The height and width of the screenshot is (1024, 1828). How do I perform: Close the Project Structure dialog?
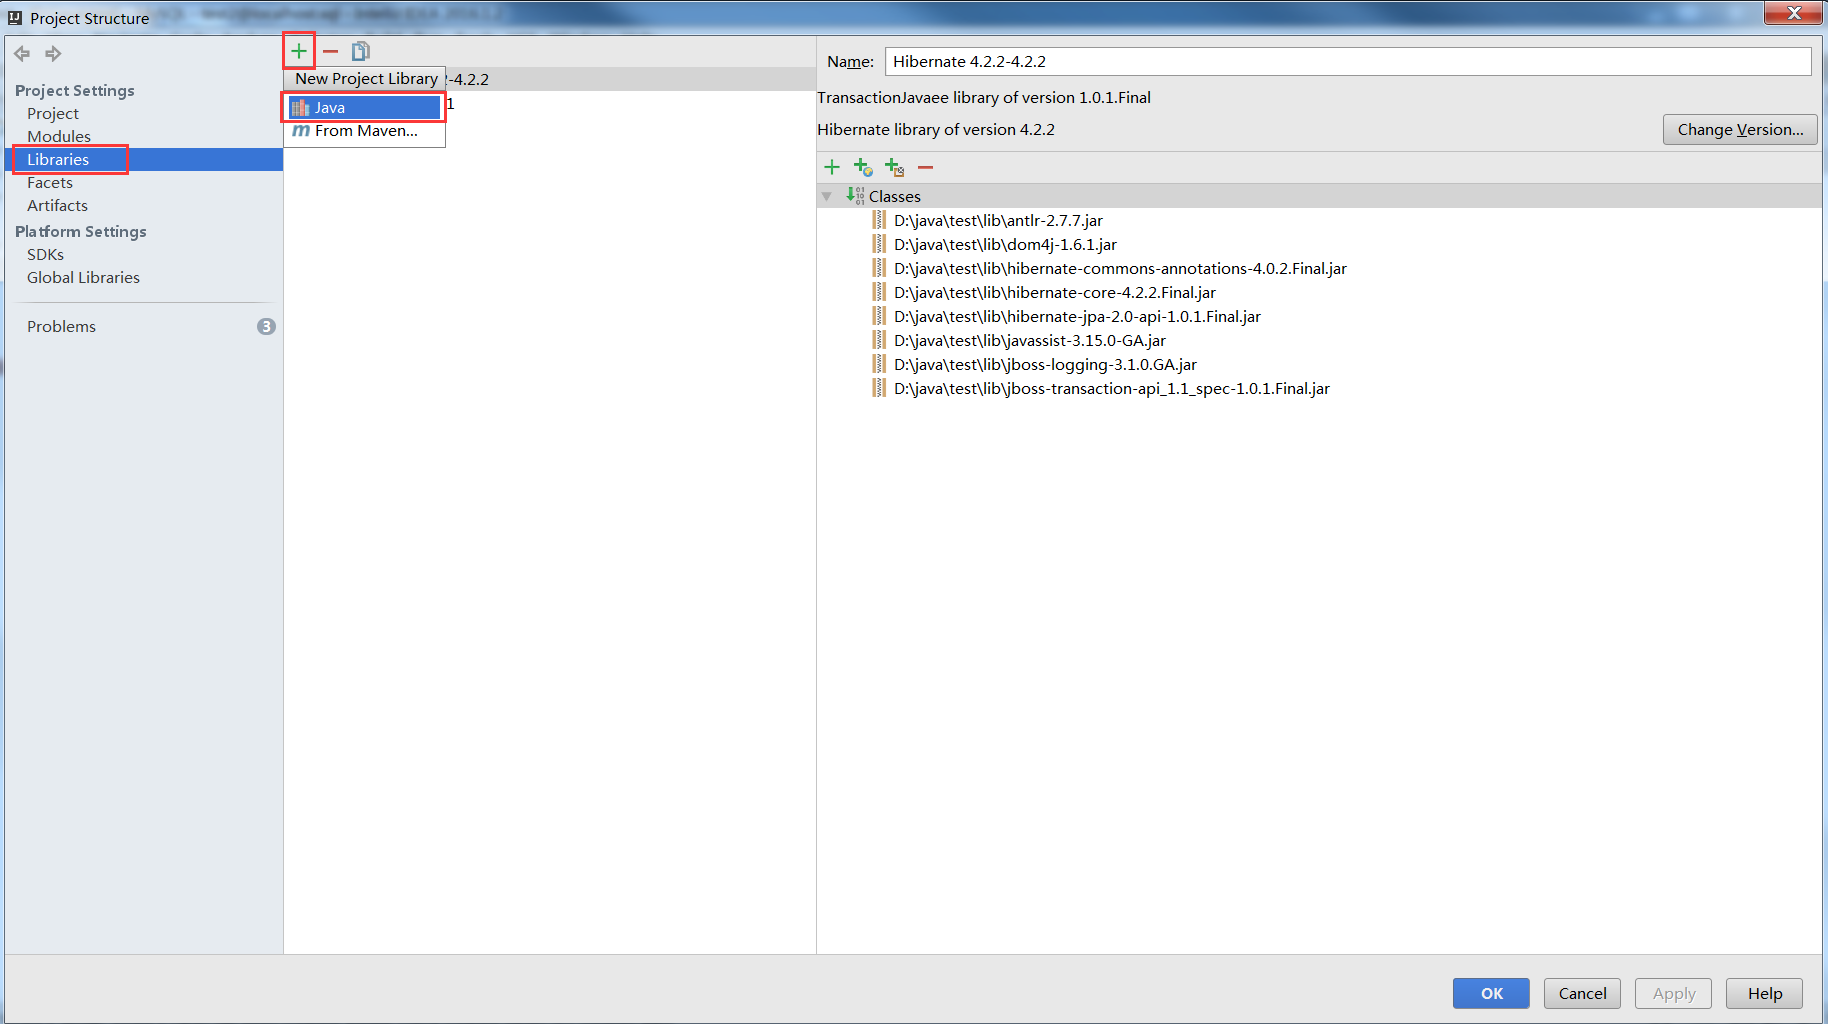click(x=1794, y=12)
